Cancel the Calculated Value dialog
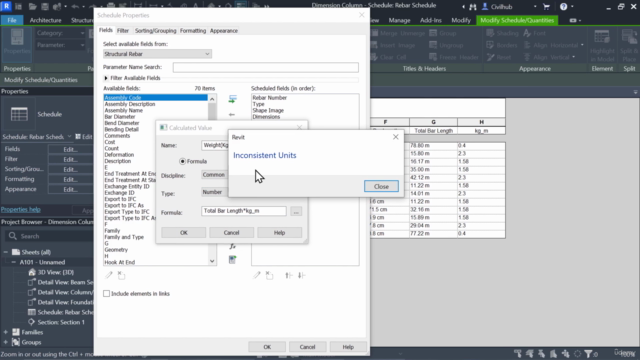The width and height of the screenshot is (640, 360). coord(231,233)
